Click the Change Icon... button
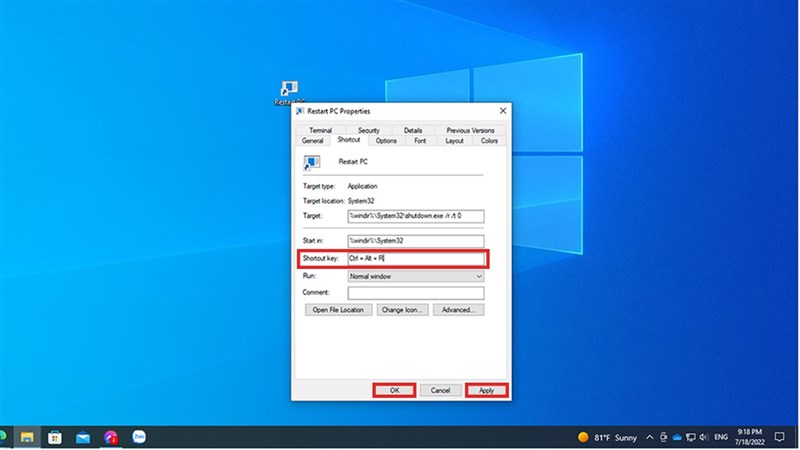Screen dimensions: 800x450 pos(403,310)
